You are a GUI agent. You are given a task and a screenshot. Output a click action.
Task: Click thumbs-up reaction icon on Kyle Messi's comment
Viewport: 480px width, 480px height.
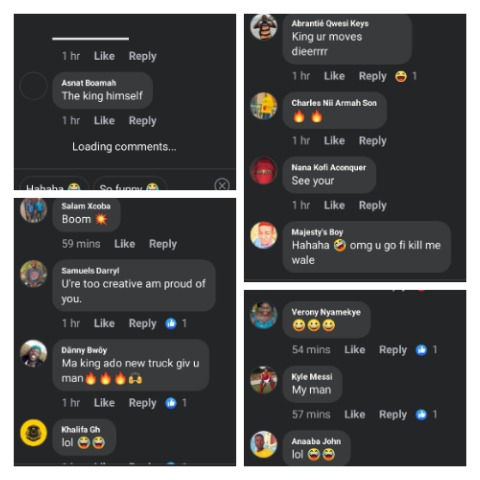421,414
